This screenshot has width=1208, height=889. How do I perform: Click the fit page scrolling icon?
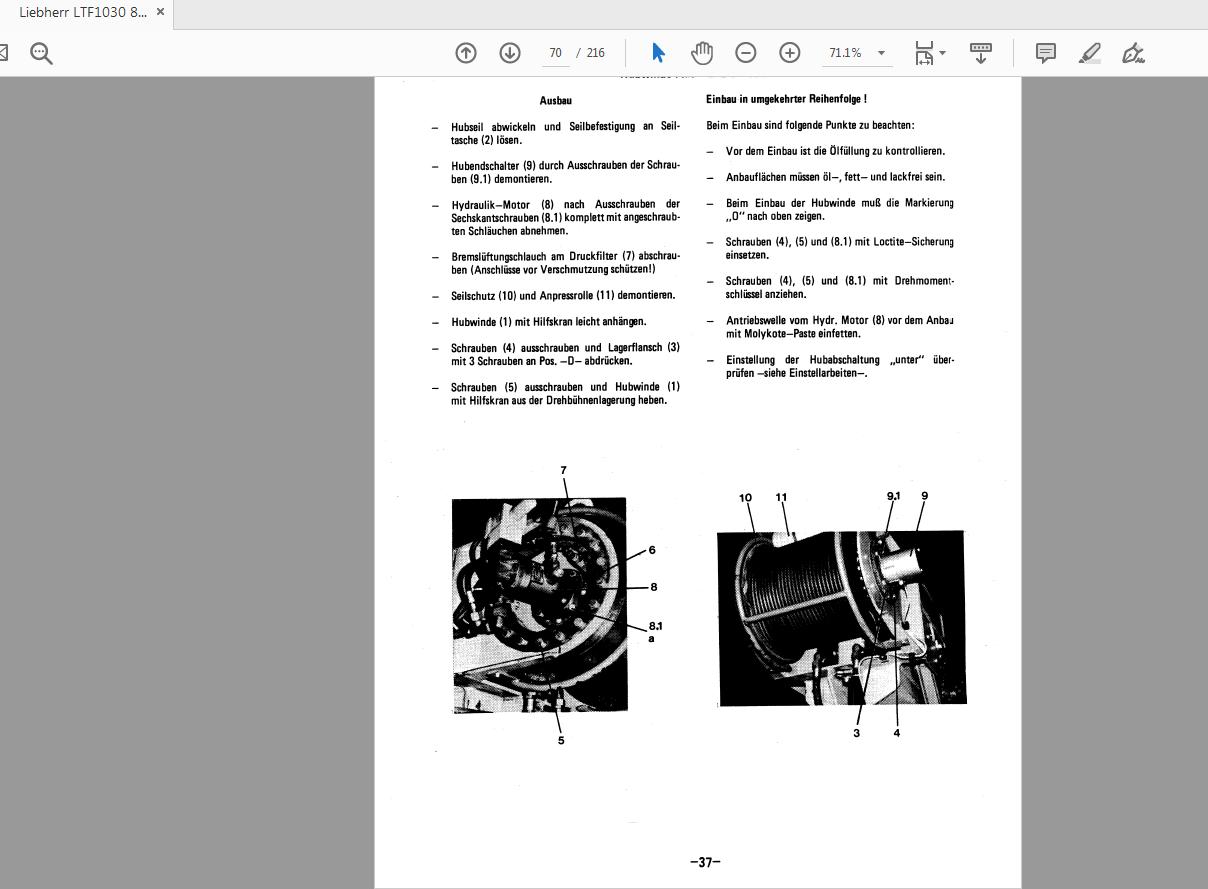point(924,53)
